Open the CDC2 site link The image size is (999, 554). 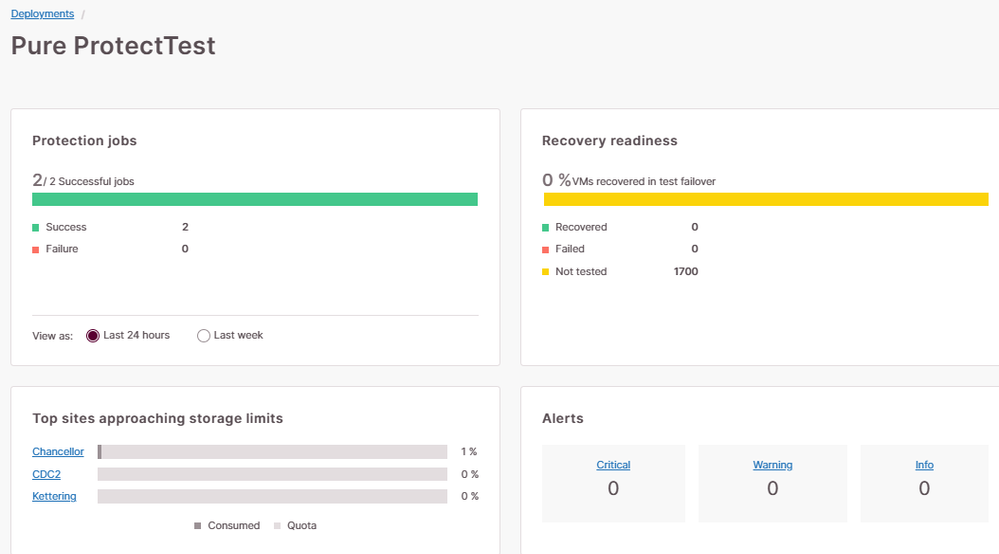(x=46, y=474)
